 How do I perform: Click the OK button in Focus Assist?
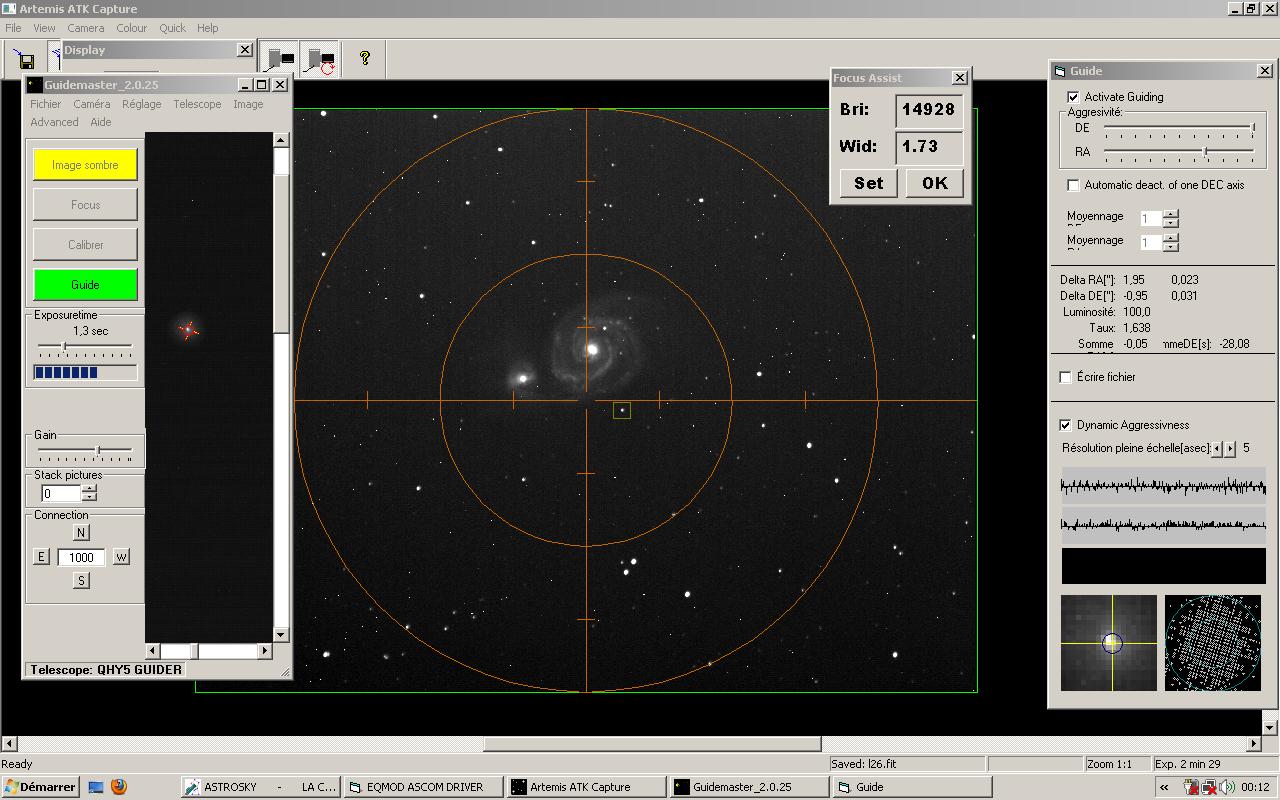(935, 183)
